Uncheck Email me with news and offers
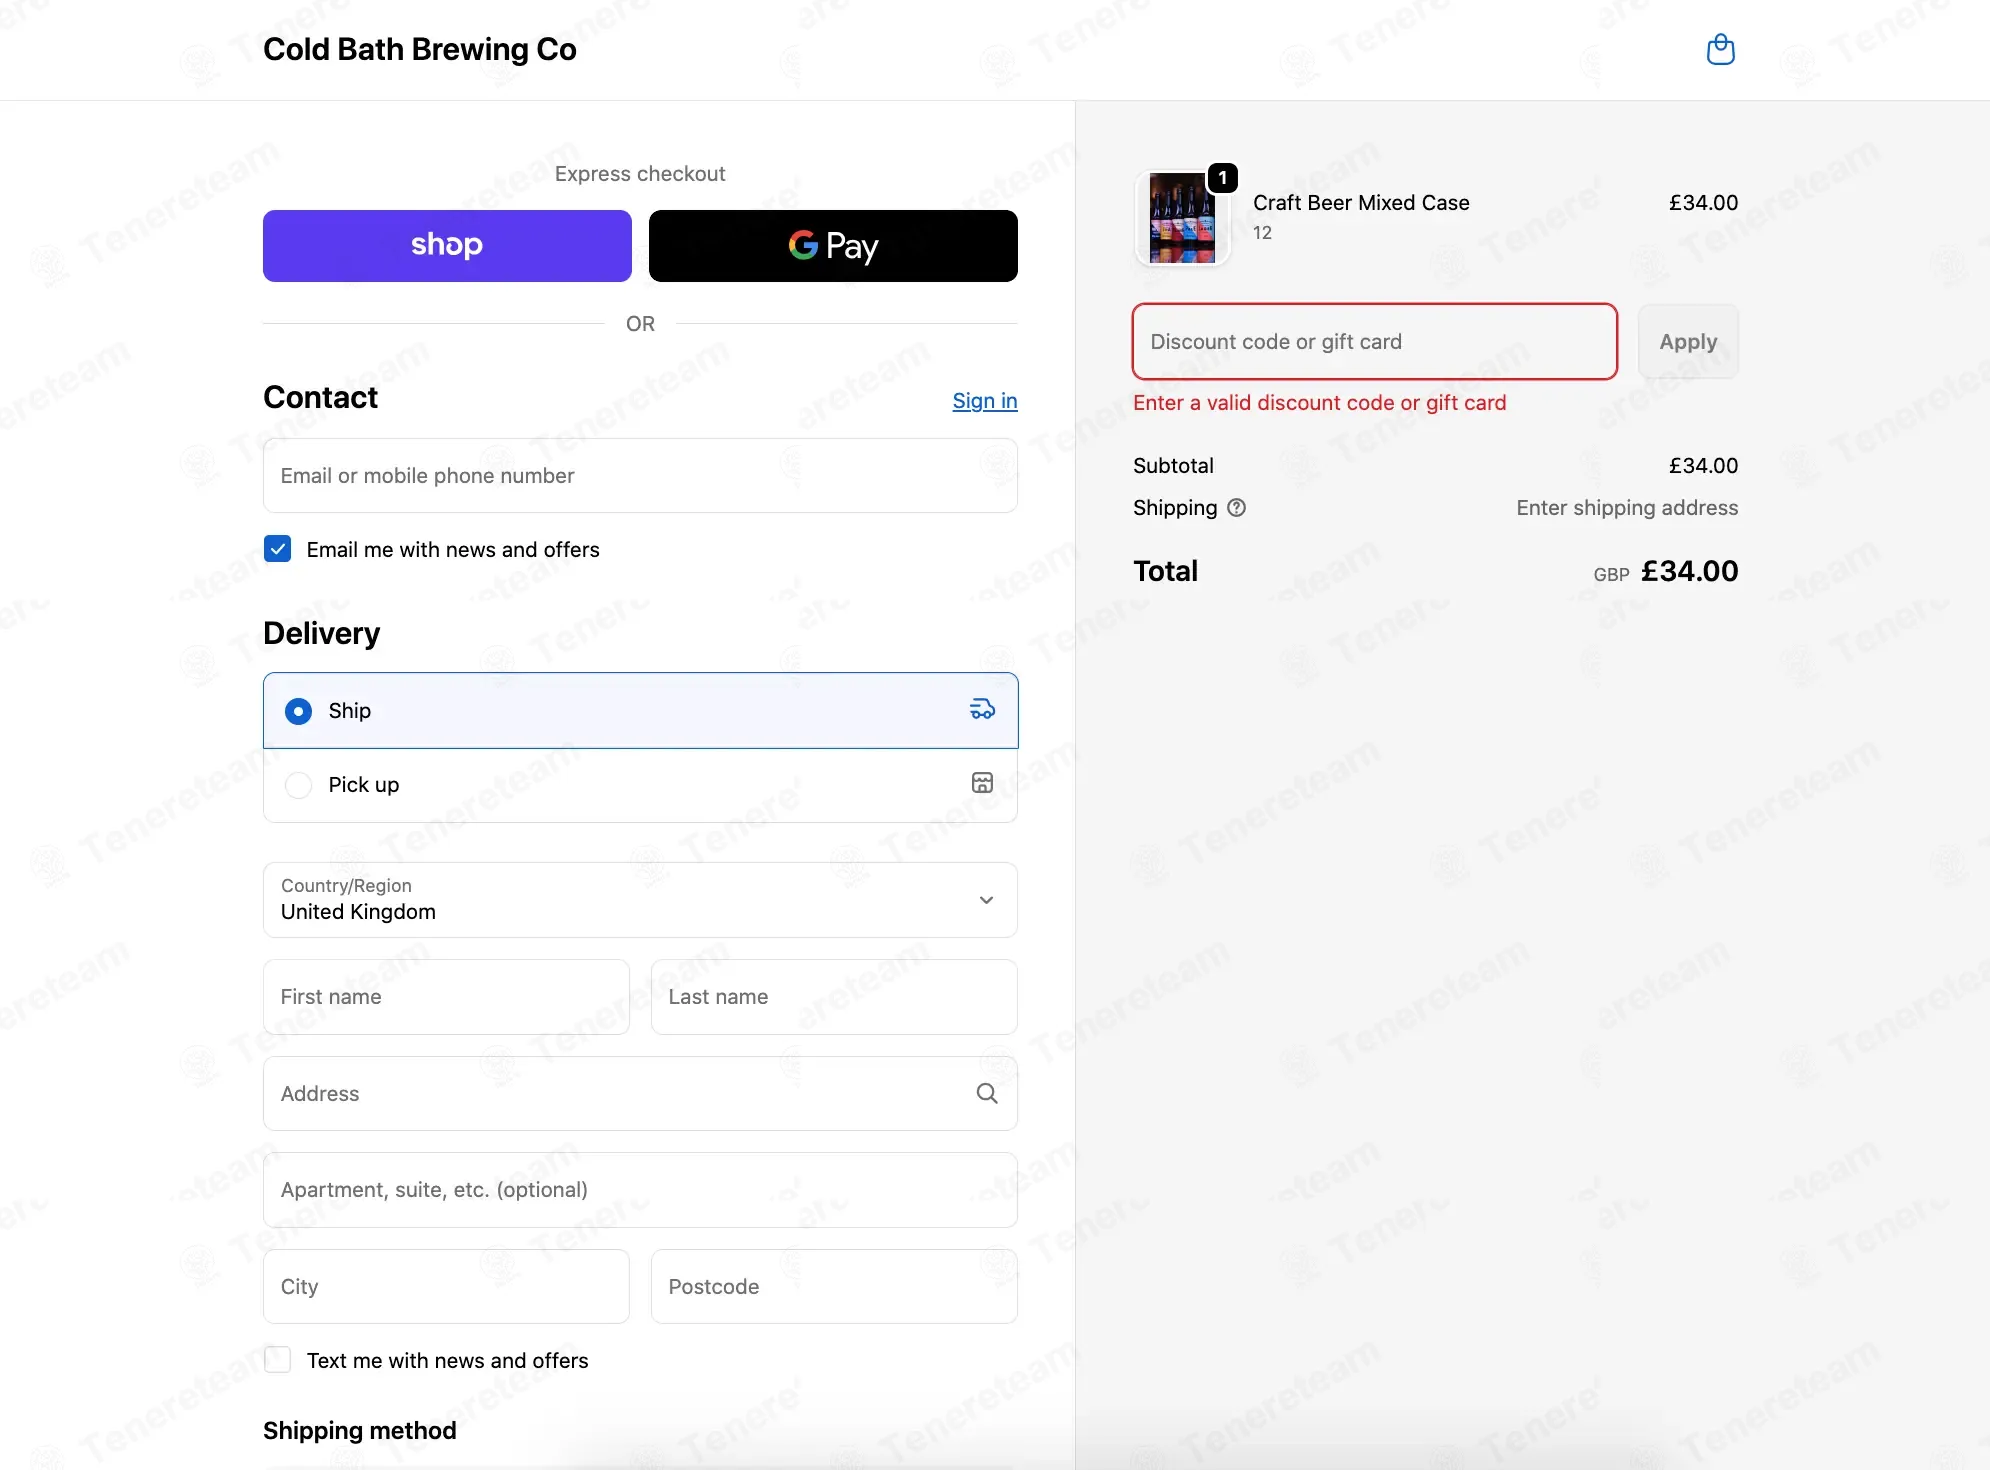1990x1470 pixels. [x=278, y=549]
